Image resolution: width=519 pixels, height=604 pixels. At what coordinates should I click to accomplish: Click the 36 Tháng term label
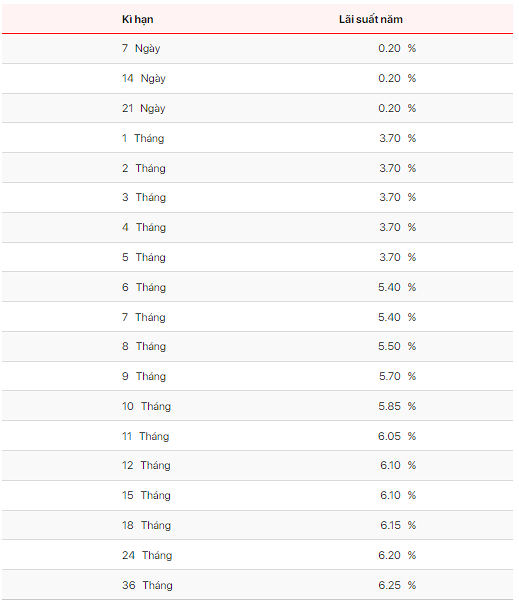pyautogui.click(x=147, y=586)
